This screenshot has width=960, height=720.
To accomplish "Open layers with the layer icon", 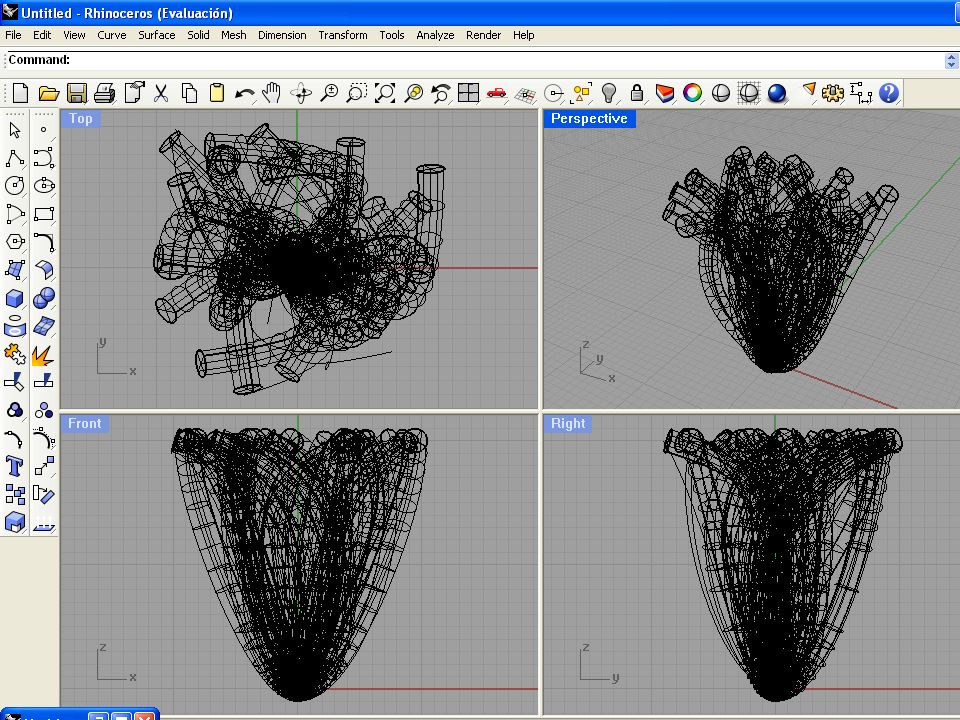I will [x=664, y=93].
